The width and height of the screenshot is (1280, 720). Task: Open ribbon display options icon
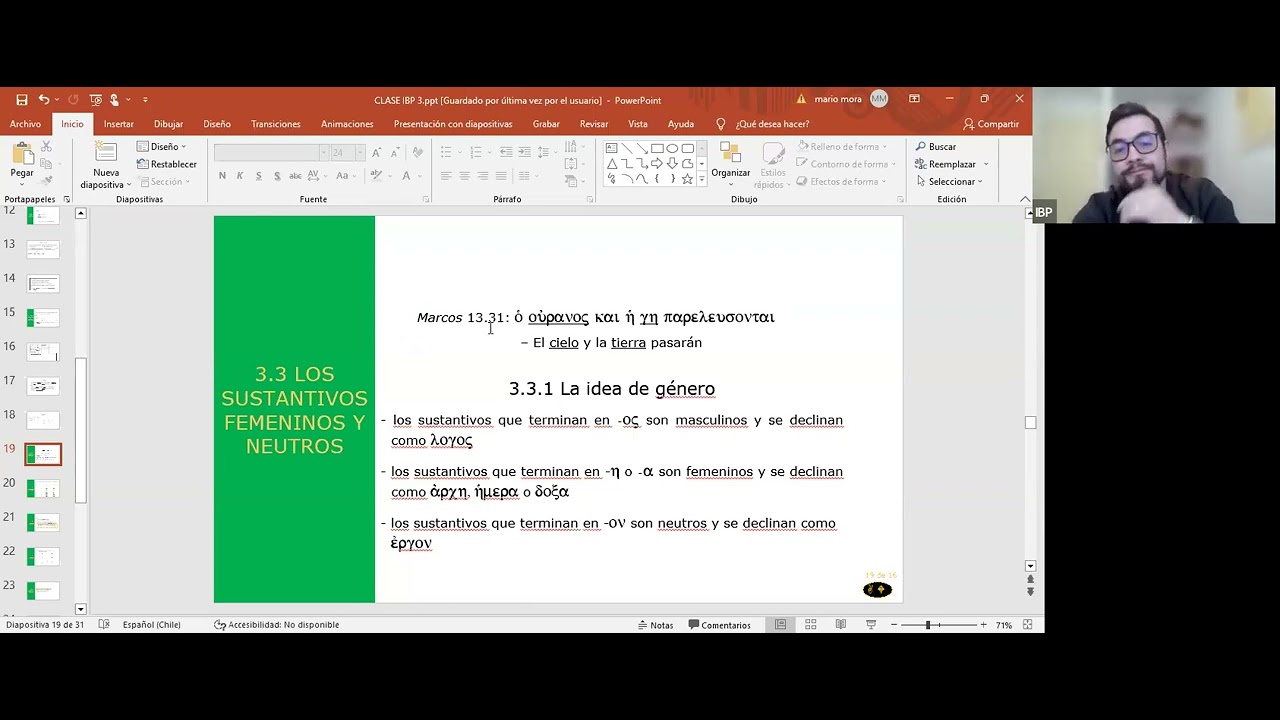(x=914, y=99)
